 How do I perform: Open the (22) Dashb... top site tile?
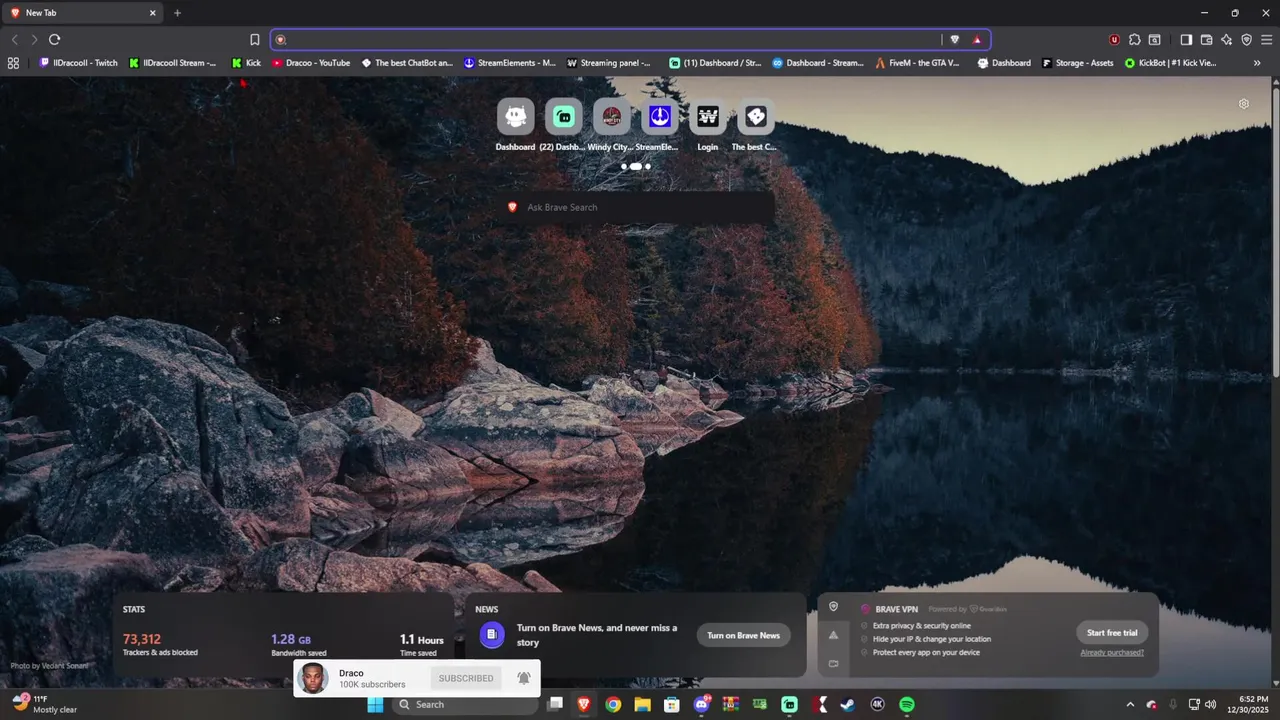click(564, 124)
